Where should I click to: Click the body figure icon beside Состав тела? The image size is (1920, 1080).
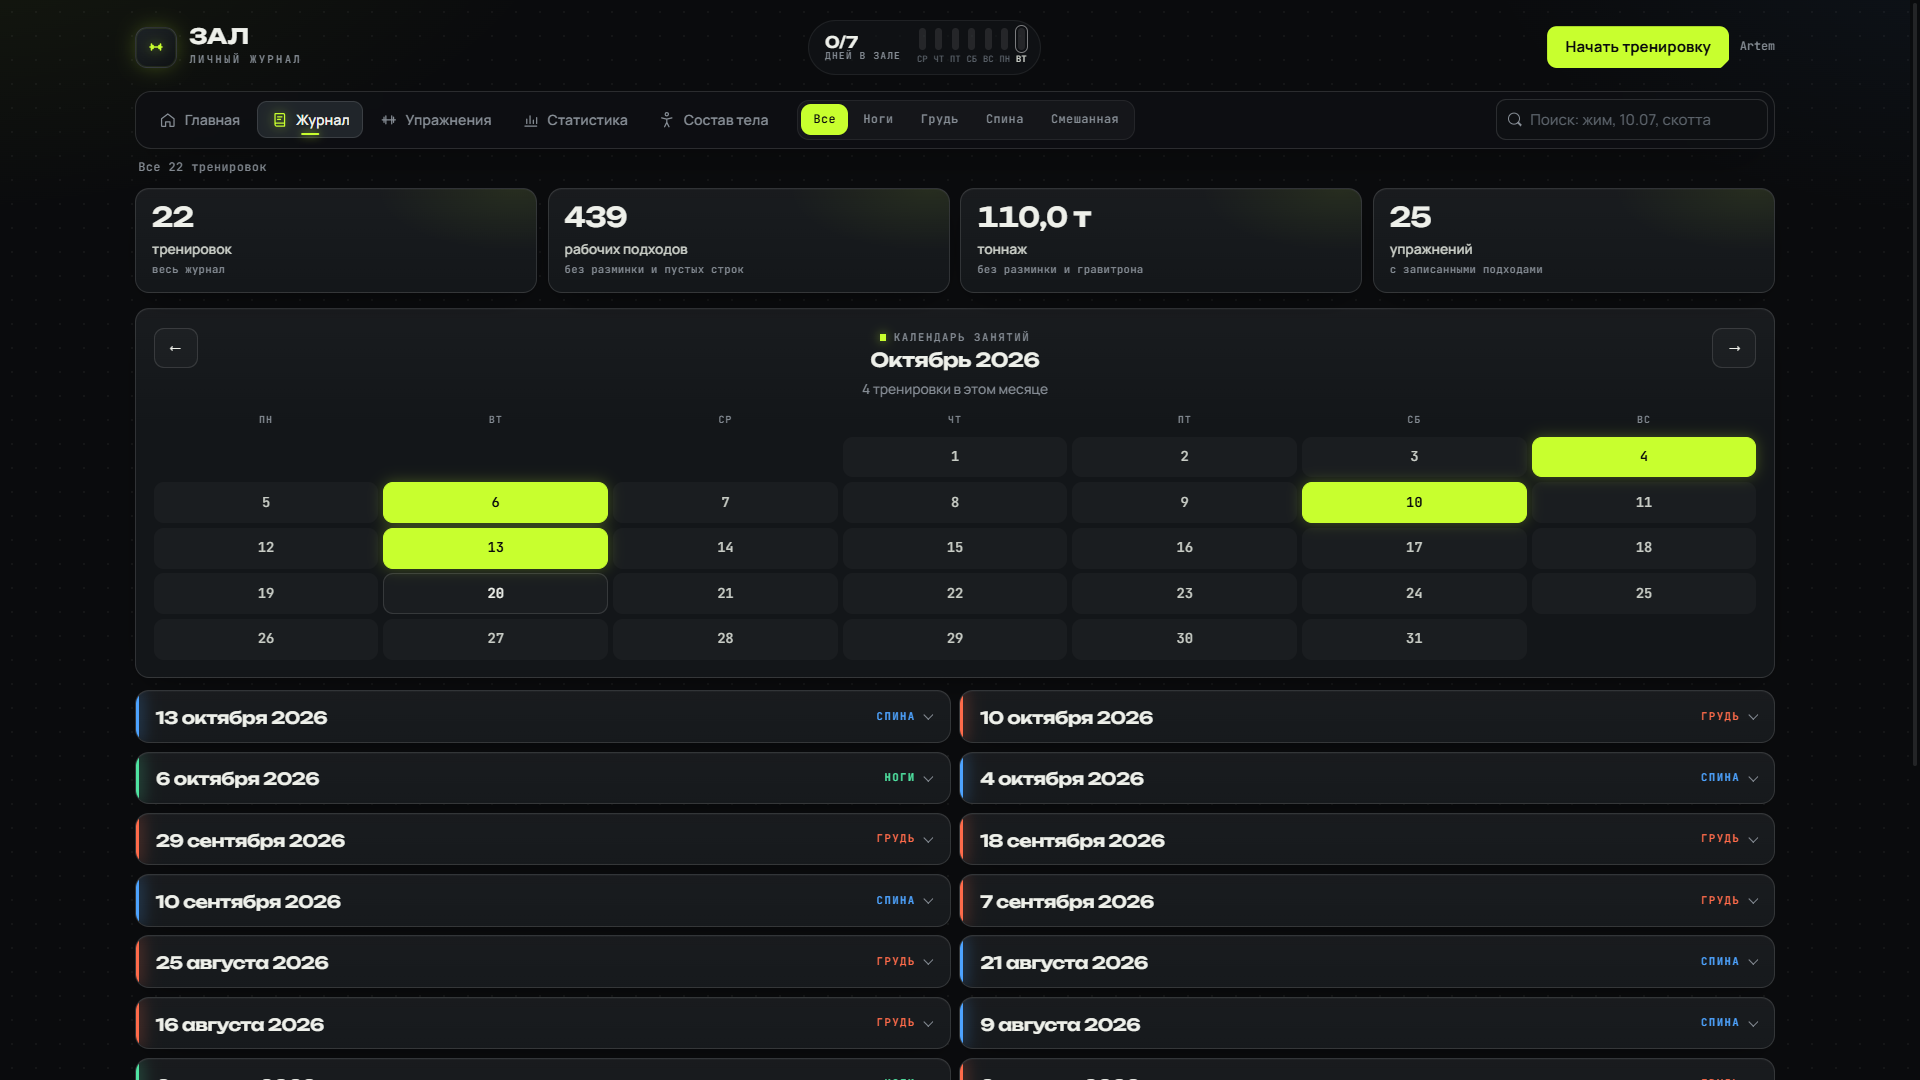tap(667, 120)
